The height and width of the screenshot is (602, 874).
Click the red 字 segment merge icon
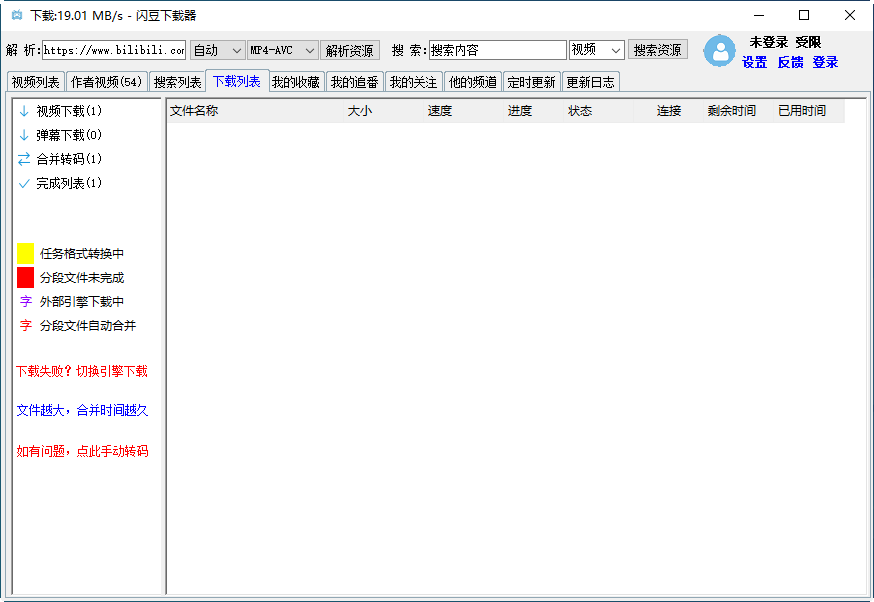point(24,325)
